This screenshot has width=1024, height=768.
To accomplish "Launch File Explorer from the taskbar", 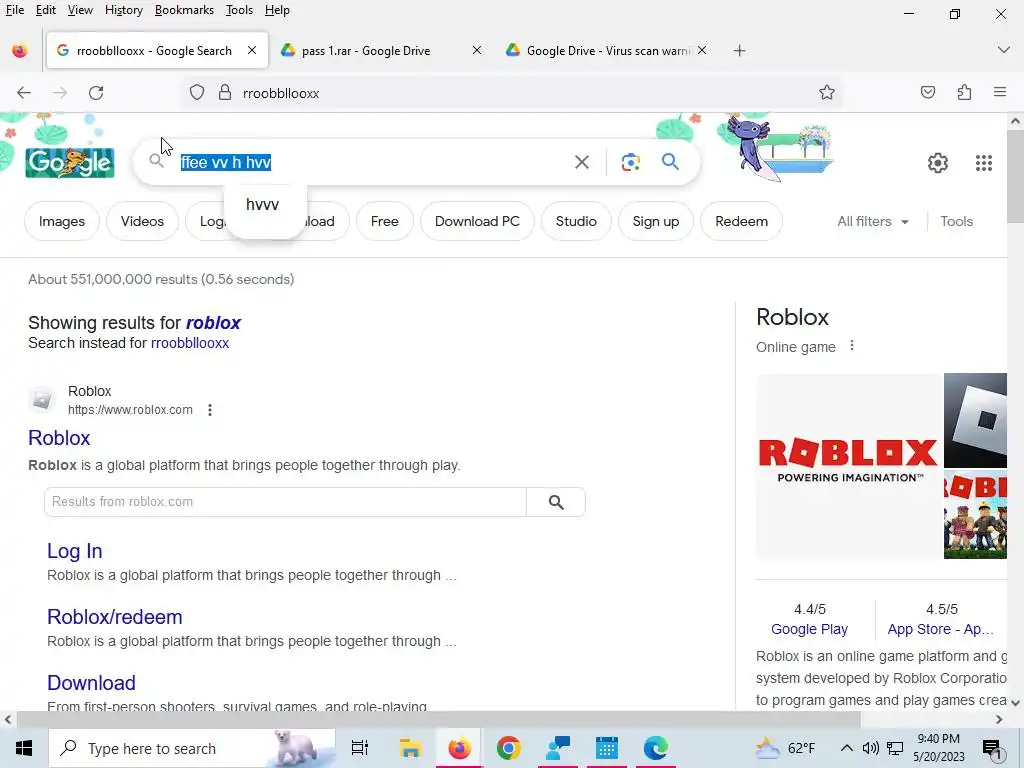I will click(x=410, y=748).
